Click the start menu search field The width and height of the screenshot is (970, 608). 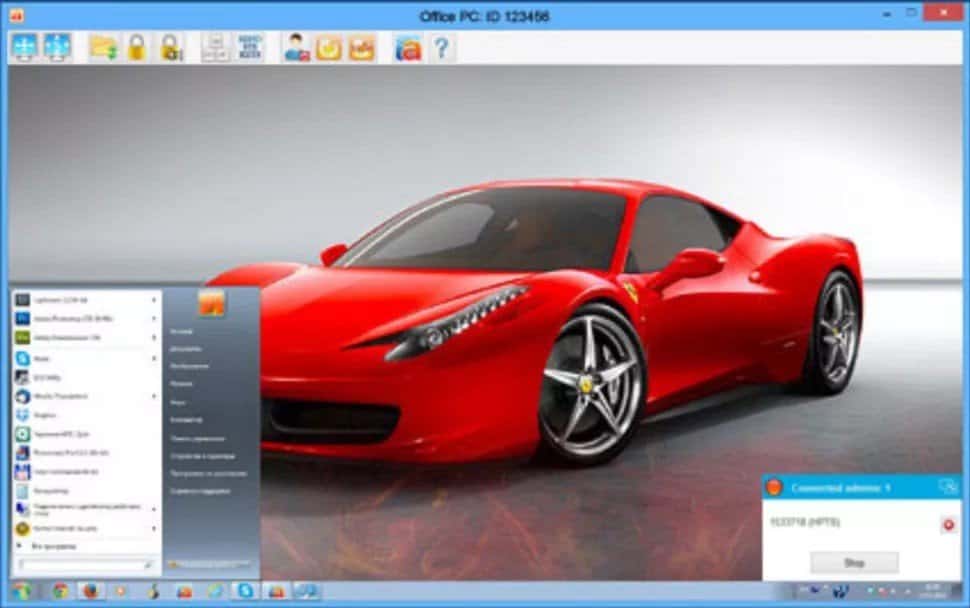(80, 565)
